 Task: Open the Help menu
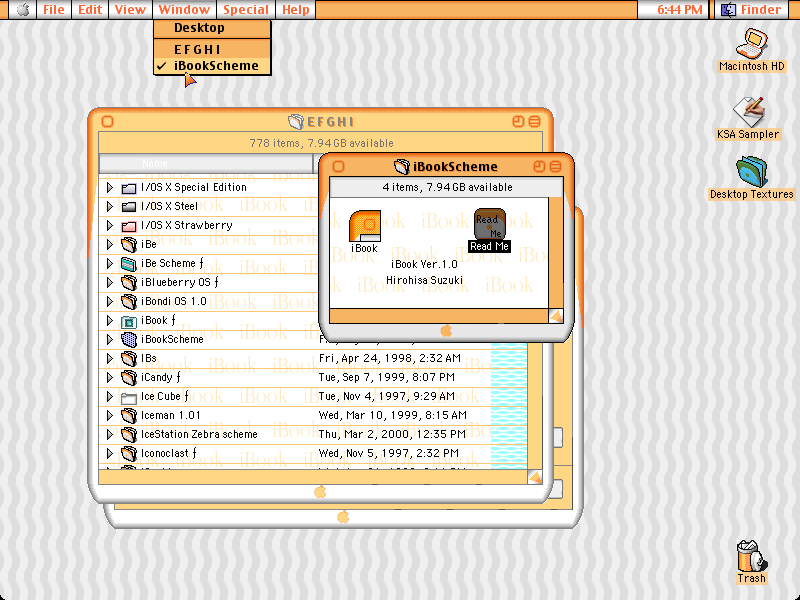(x=296, y=10)
